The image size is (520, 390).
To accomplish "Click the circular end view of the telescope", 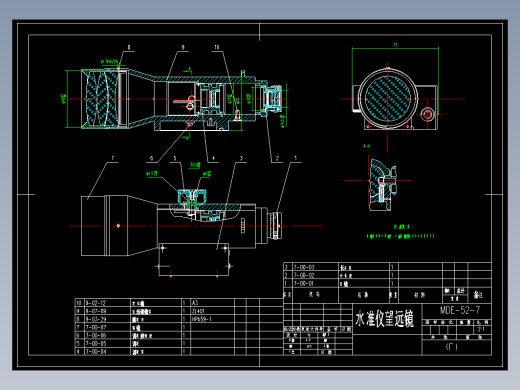I will [387, 99].
